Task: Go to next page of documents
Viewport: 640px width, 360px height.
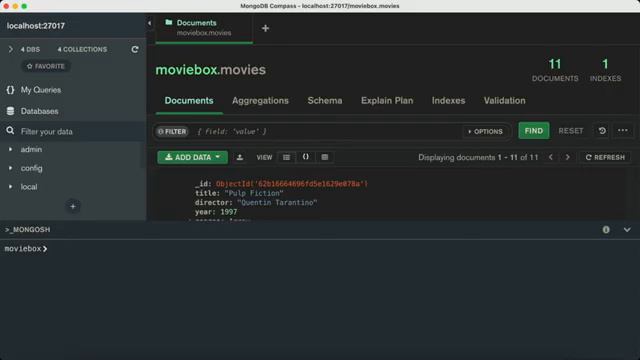Action: pos(567,157)
